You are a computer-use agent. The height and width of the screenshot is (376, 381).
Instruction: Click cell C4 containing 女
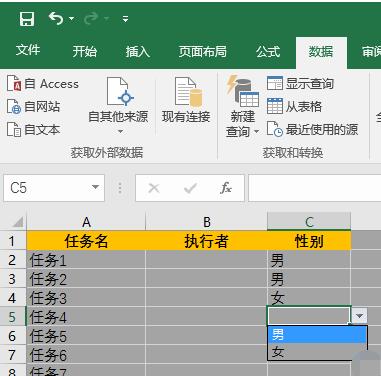309,298
